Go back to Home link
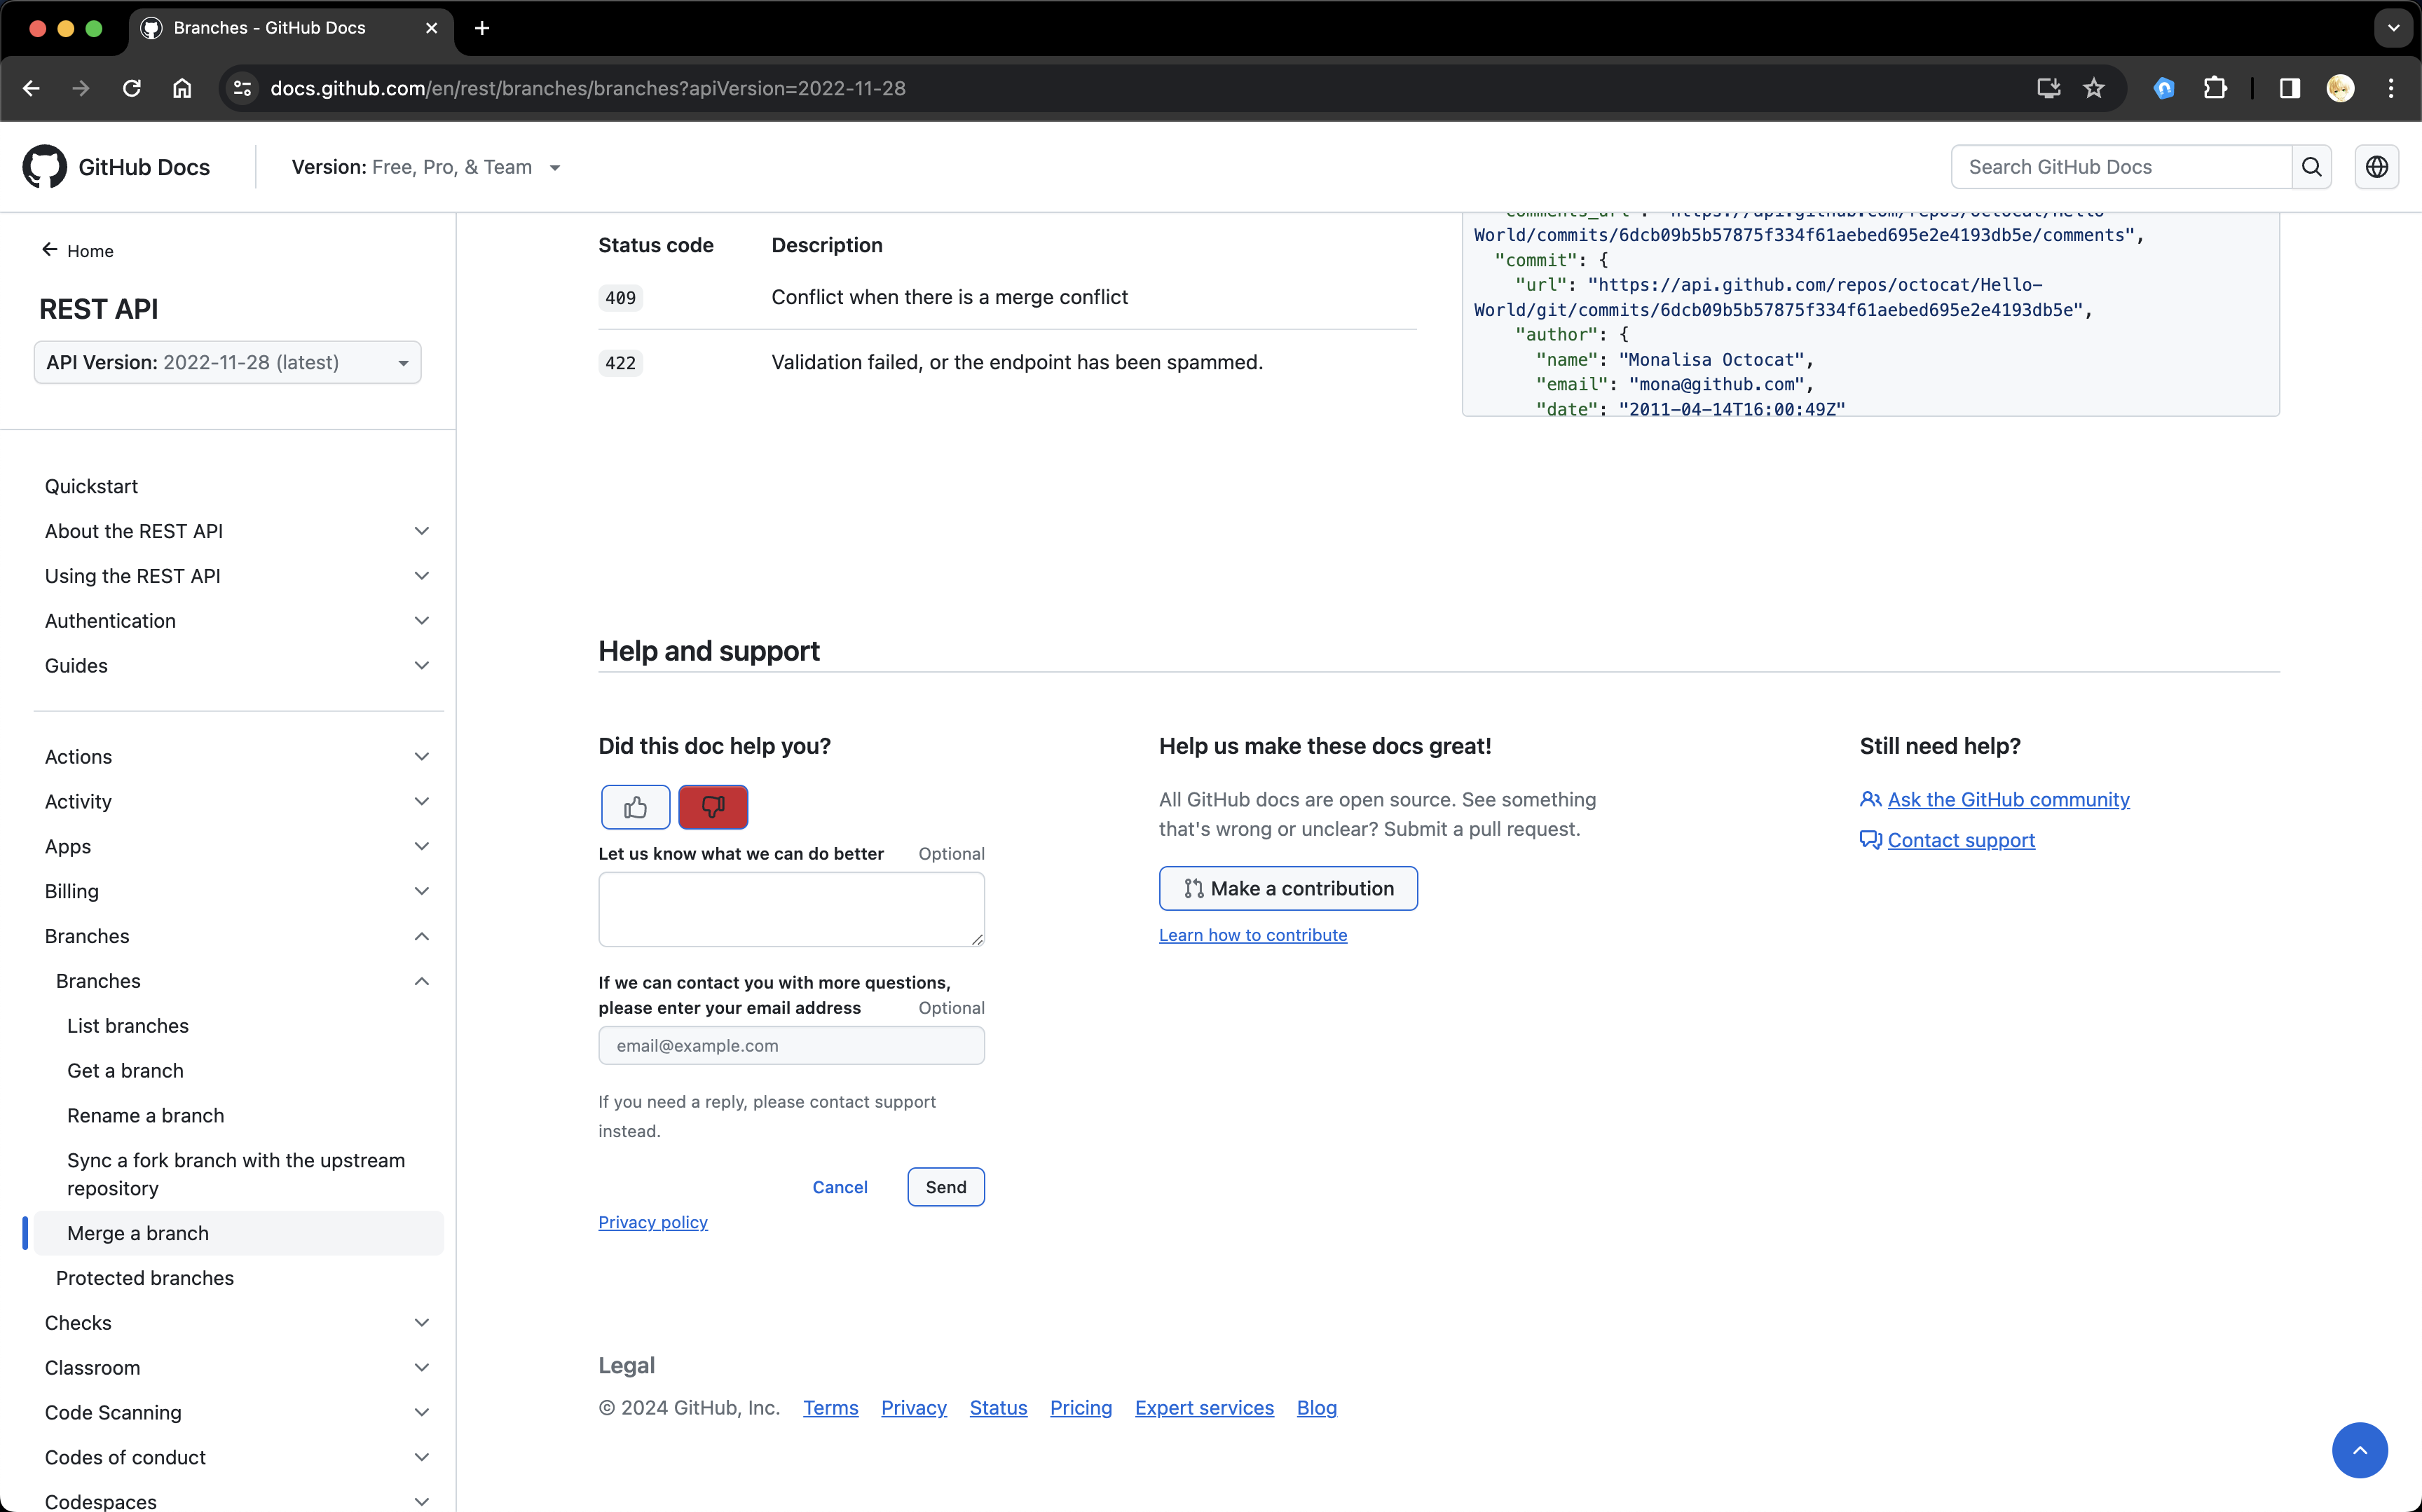The height and width of the screenshot is (1512, 2422). pyautogui.click(x=78, y=251)
